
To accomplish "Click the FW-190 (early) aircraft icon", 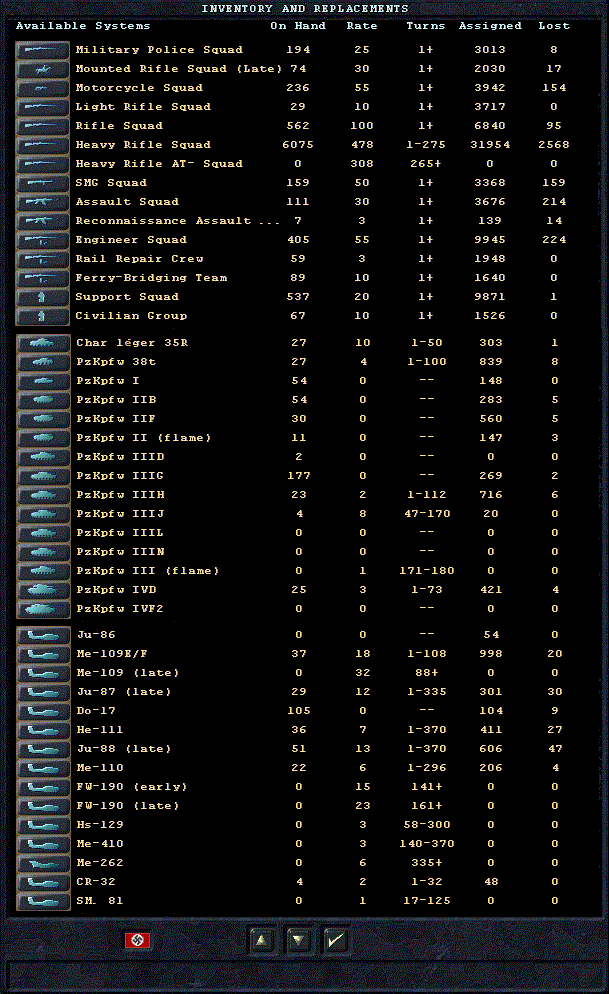I will [x=43, y=787].
